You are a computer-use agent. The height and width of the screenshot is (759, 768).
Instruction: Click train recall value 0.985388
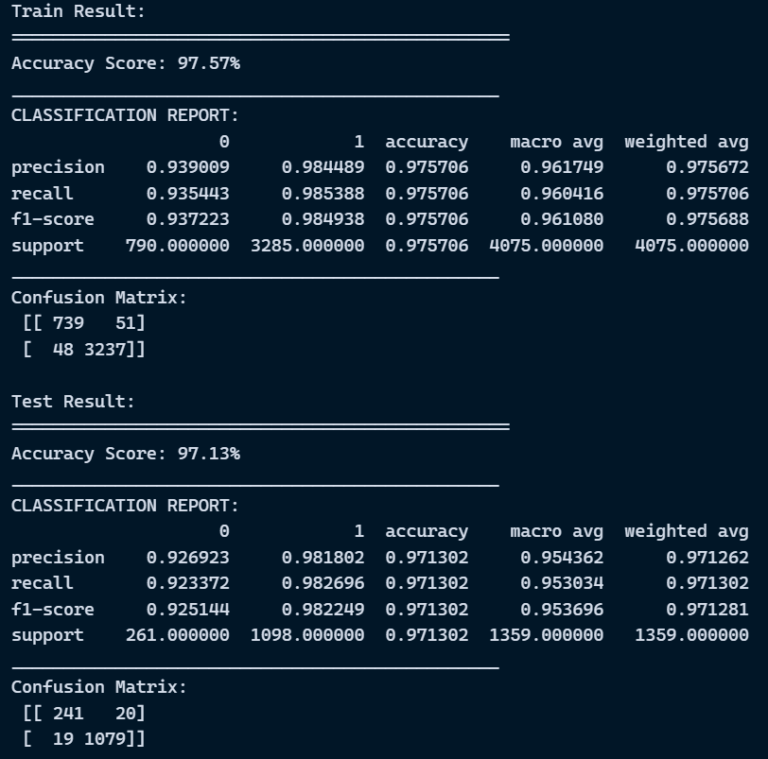[323, 193]
